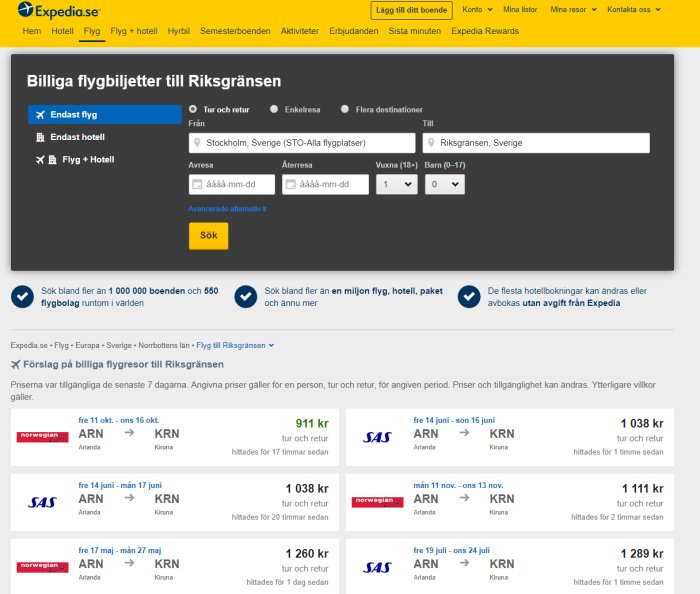Expand the Mina resor menu

[x=573, y=9]
